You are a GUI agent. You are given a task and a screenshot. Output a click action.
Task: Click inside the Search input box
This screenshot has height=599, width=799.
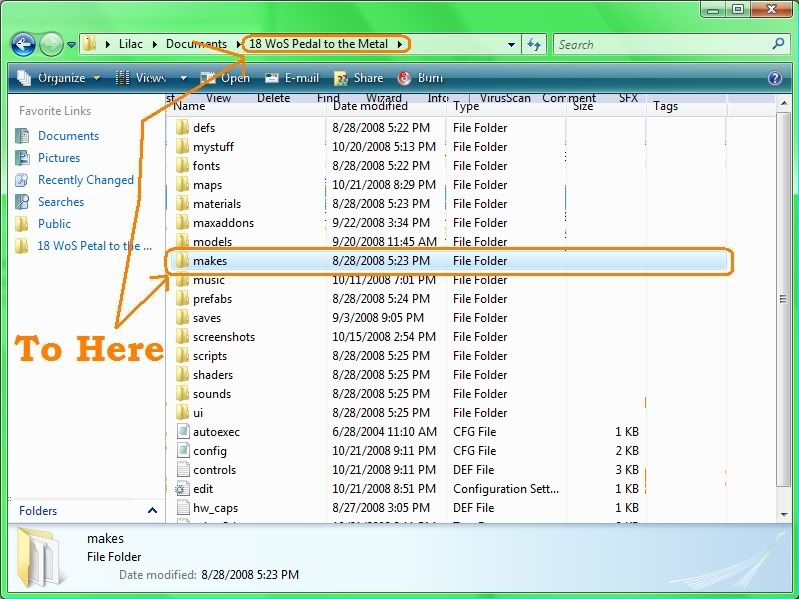[x=660, y=44]
